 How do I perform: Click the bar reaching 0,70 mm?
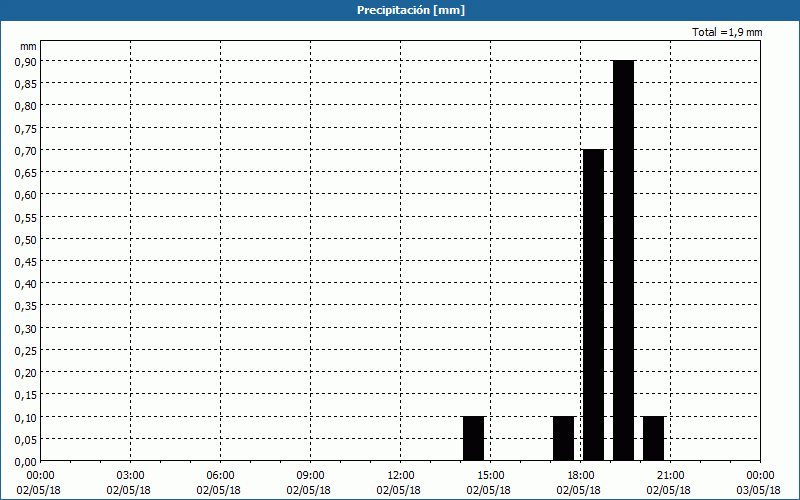[593, 305]
